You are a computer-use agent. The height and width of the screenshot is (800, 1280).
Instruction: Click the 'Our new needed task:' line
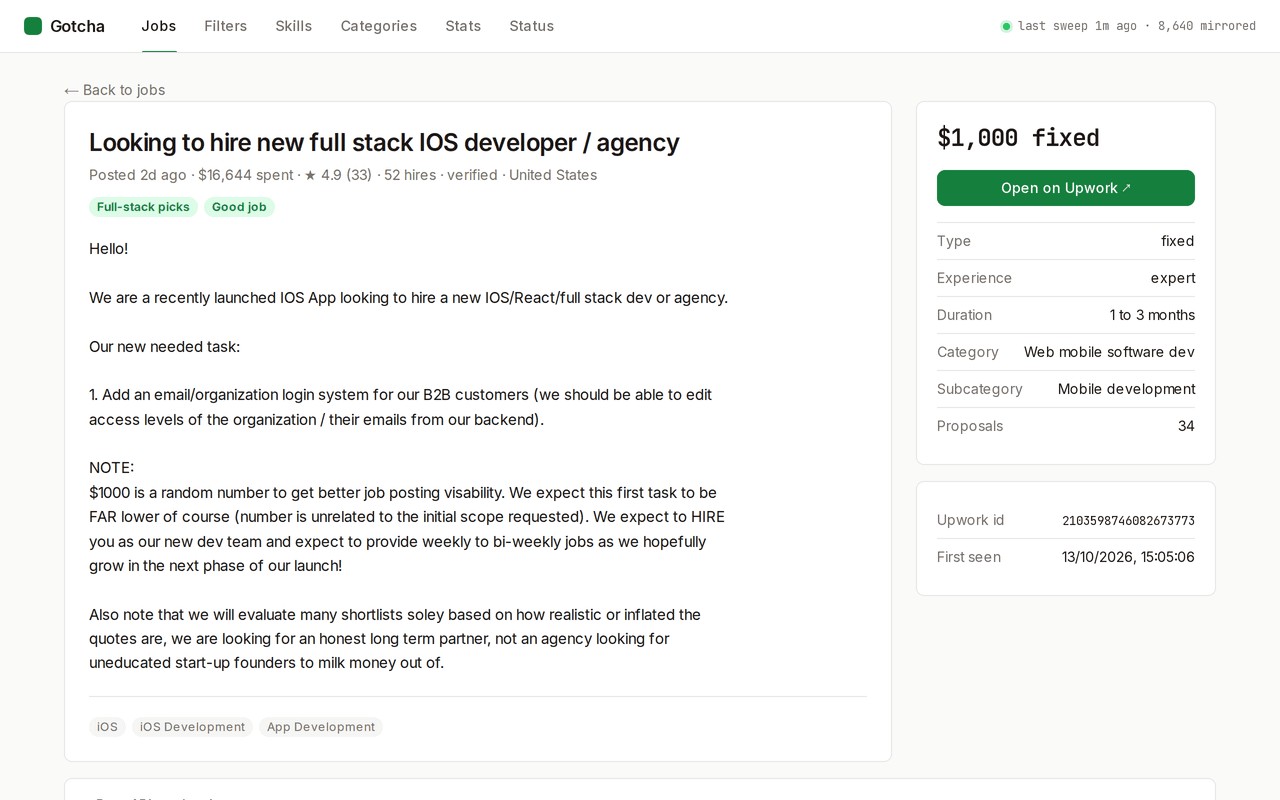click(x=165, y=347)
